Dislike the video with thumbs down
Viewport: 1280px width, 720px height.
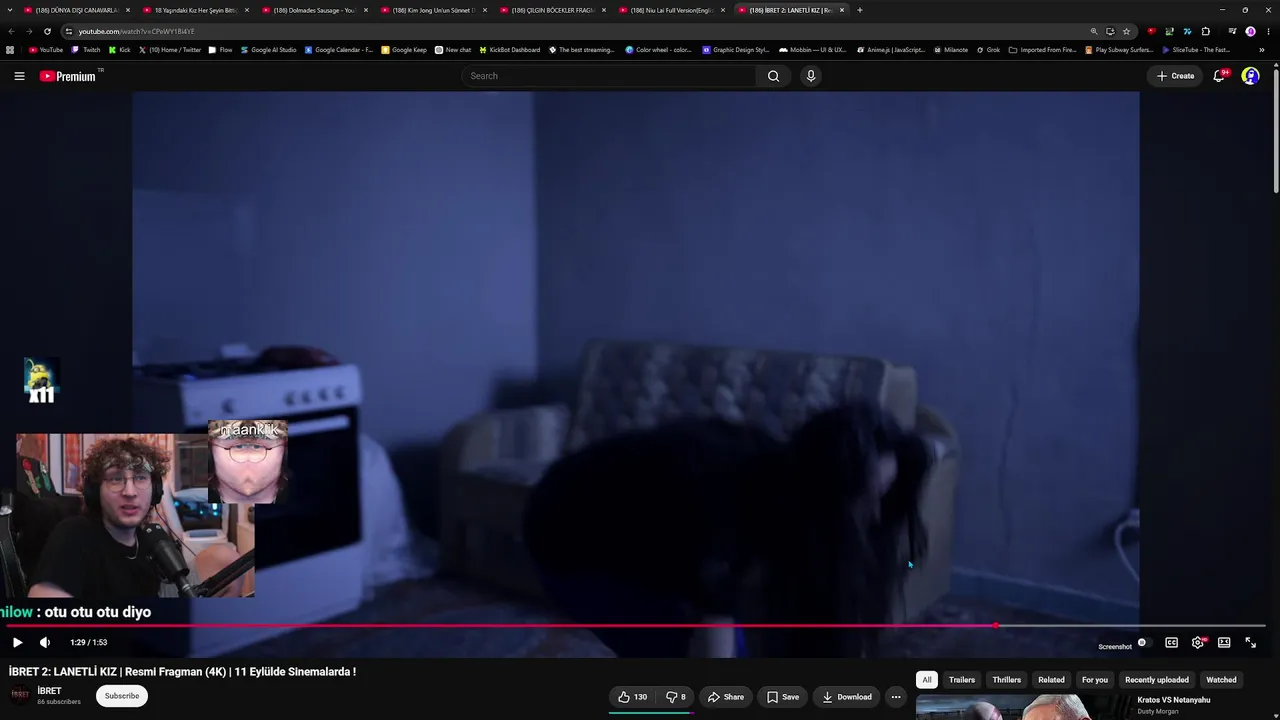(676, 697)
